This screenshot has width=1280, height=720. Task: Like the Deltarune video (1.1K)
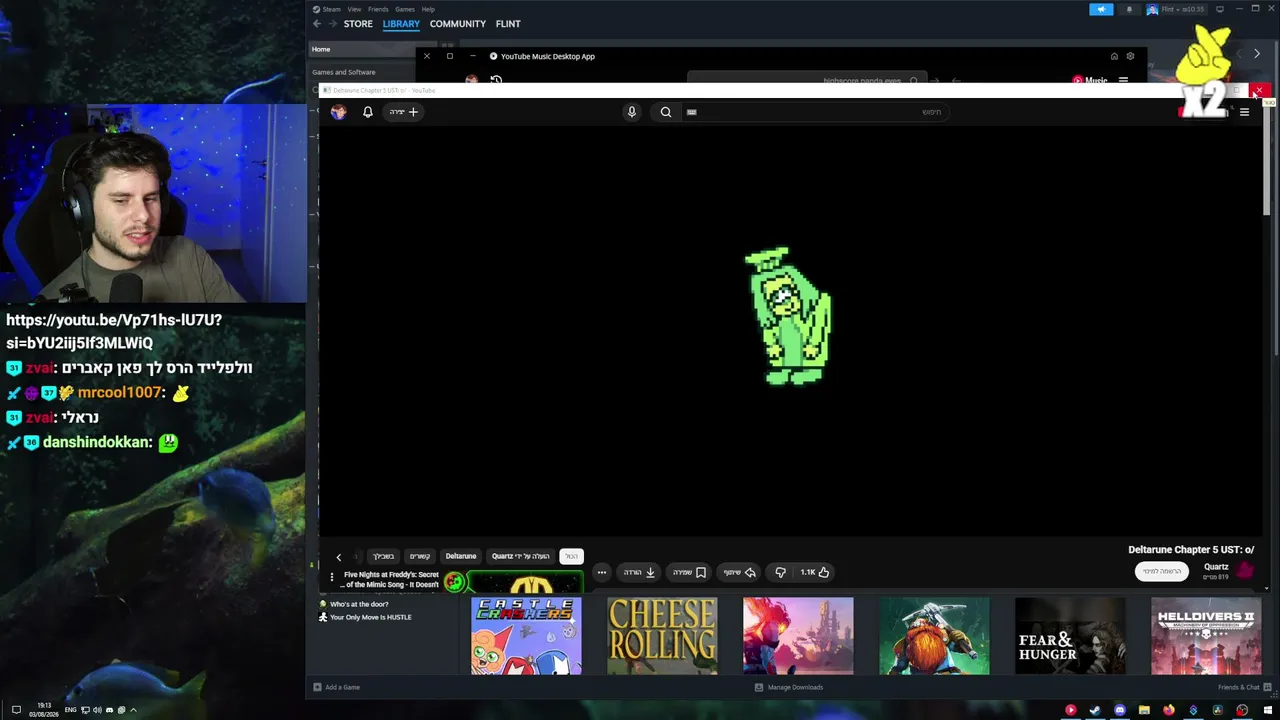click(x=815, y=572)
